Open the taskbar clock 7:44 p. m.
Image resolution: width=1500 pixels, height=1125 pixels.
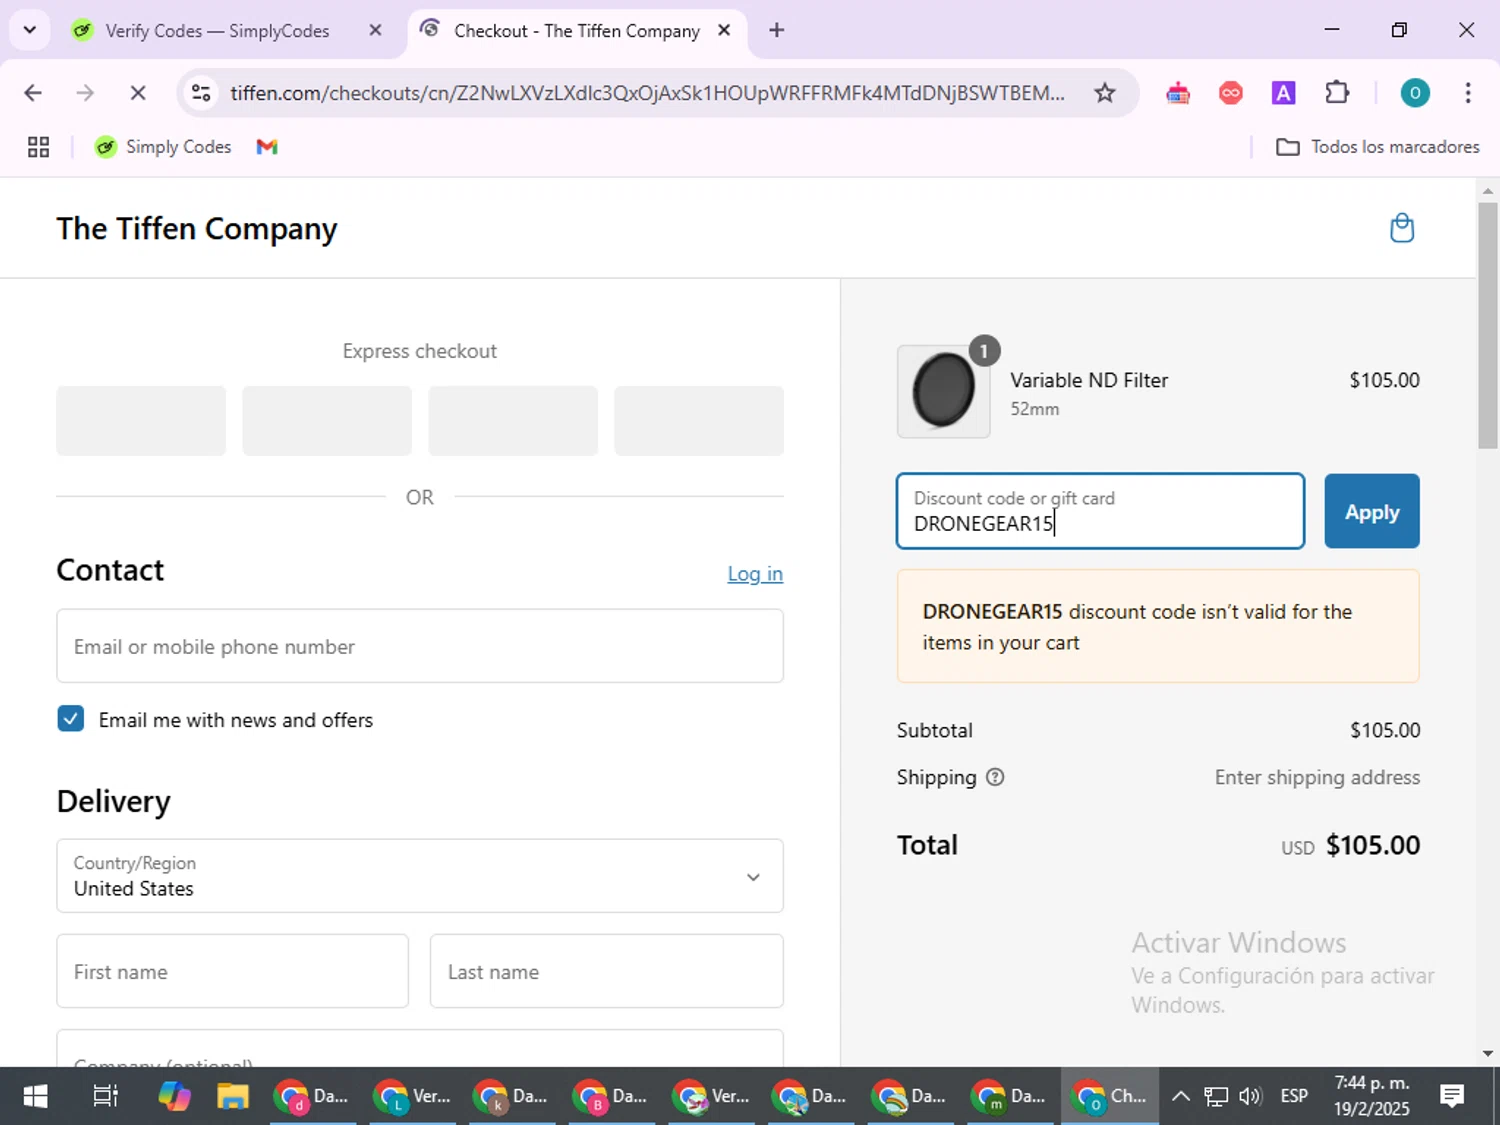[1372, 1096]
